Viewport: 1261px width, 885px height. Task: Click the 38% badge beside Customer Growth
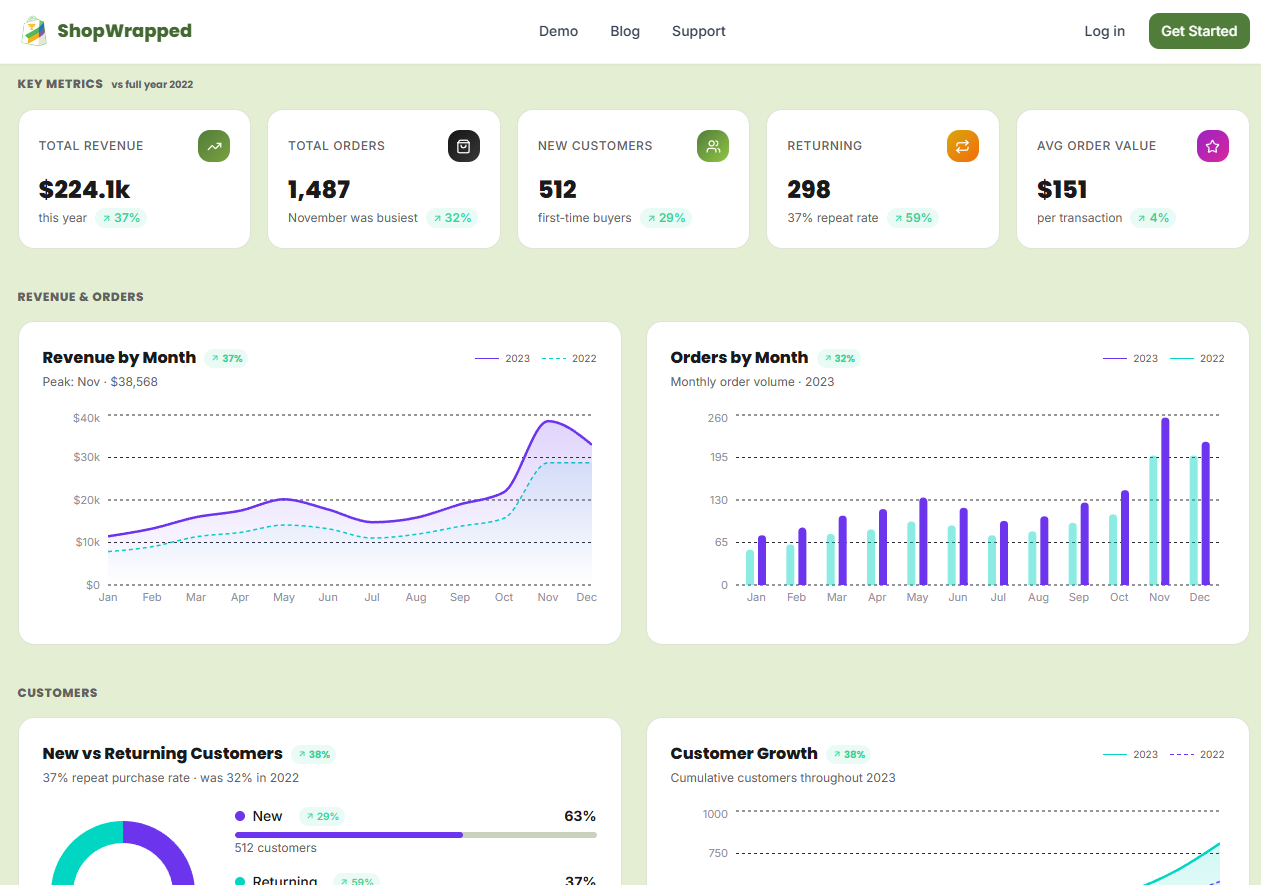(x=848, y=754)
